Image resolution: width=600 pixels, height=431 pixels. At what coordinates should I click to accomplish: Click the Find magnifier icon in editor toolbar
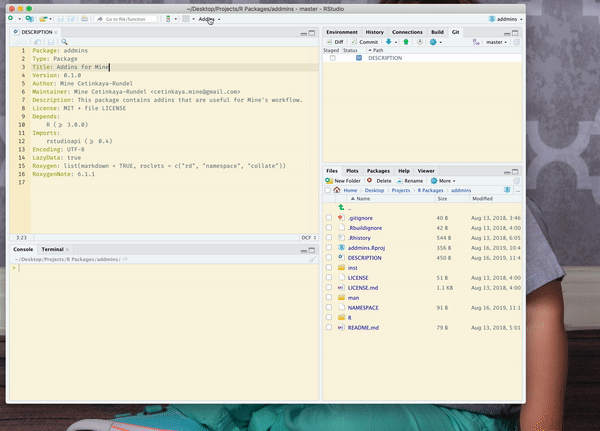pos(64,42)
